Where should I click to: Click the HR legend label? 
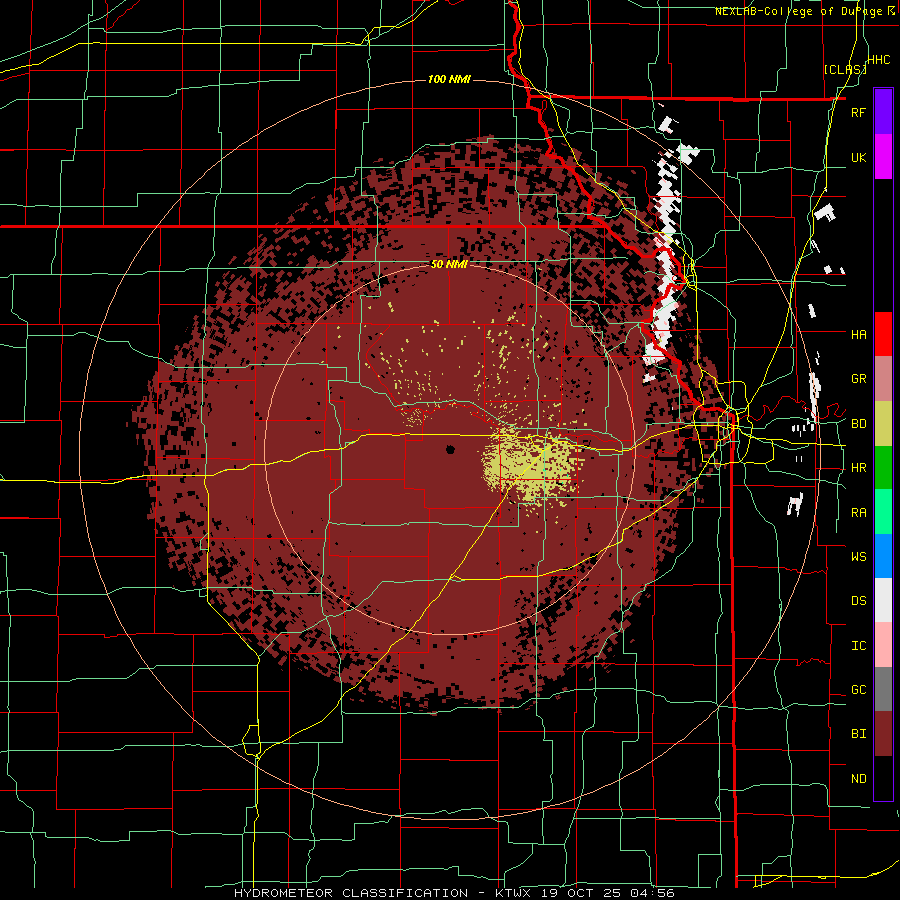[x=858, y=468]
